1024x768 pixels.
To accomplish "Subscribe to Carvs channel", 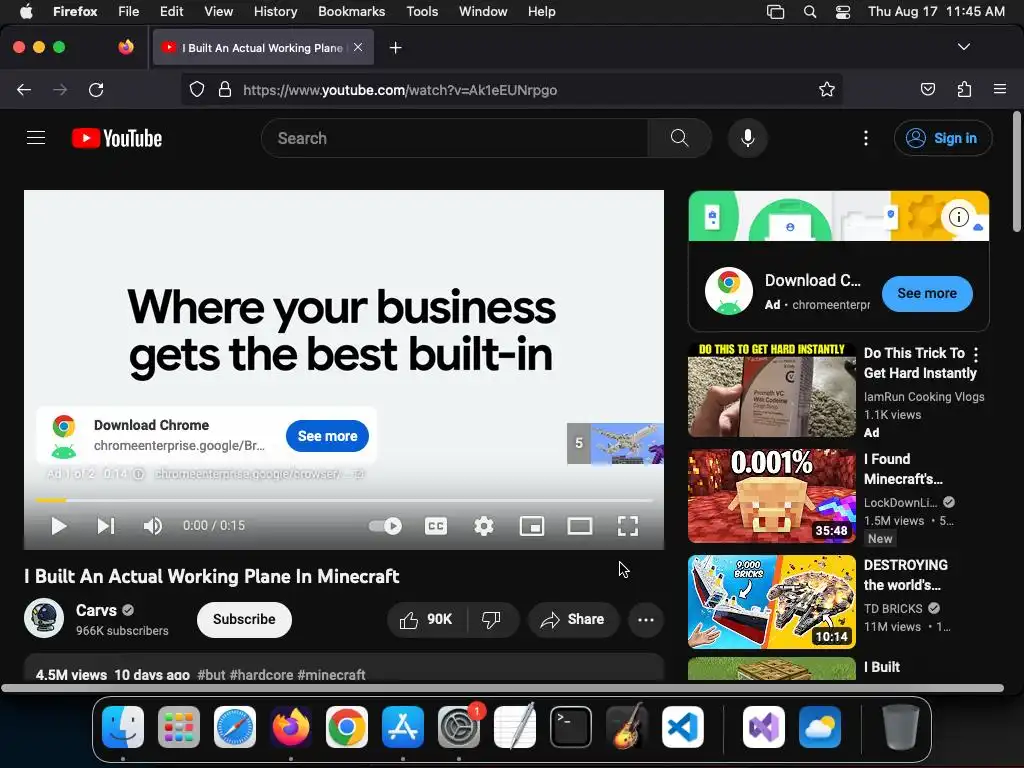I will pyautogui.click(x=244, y=619).
